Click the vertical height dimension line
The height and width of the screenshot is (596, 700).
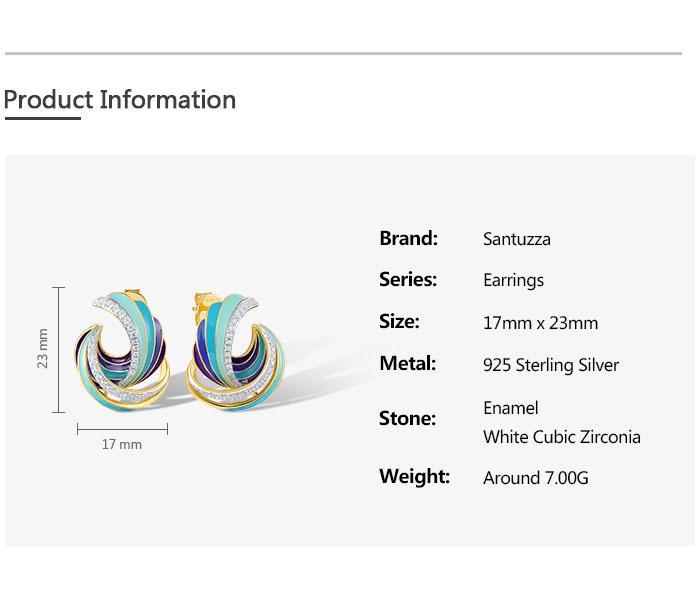tap(59, 350)
